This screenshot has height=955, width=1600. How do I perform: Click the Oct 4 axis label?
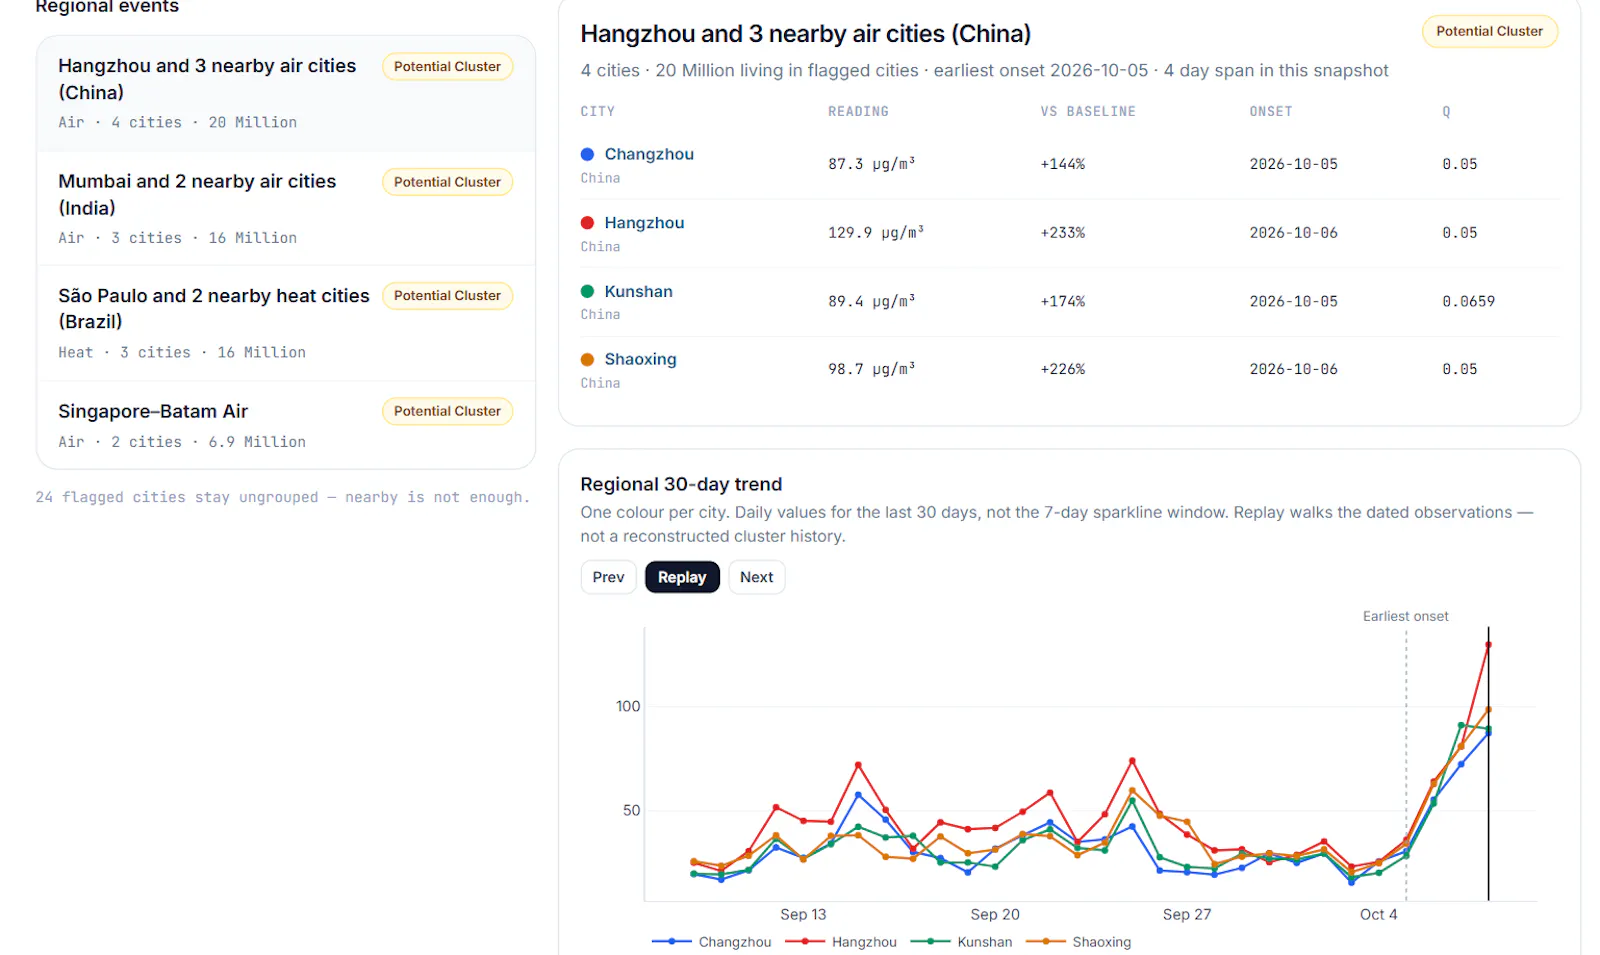1378,914
